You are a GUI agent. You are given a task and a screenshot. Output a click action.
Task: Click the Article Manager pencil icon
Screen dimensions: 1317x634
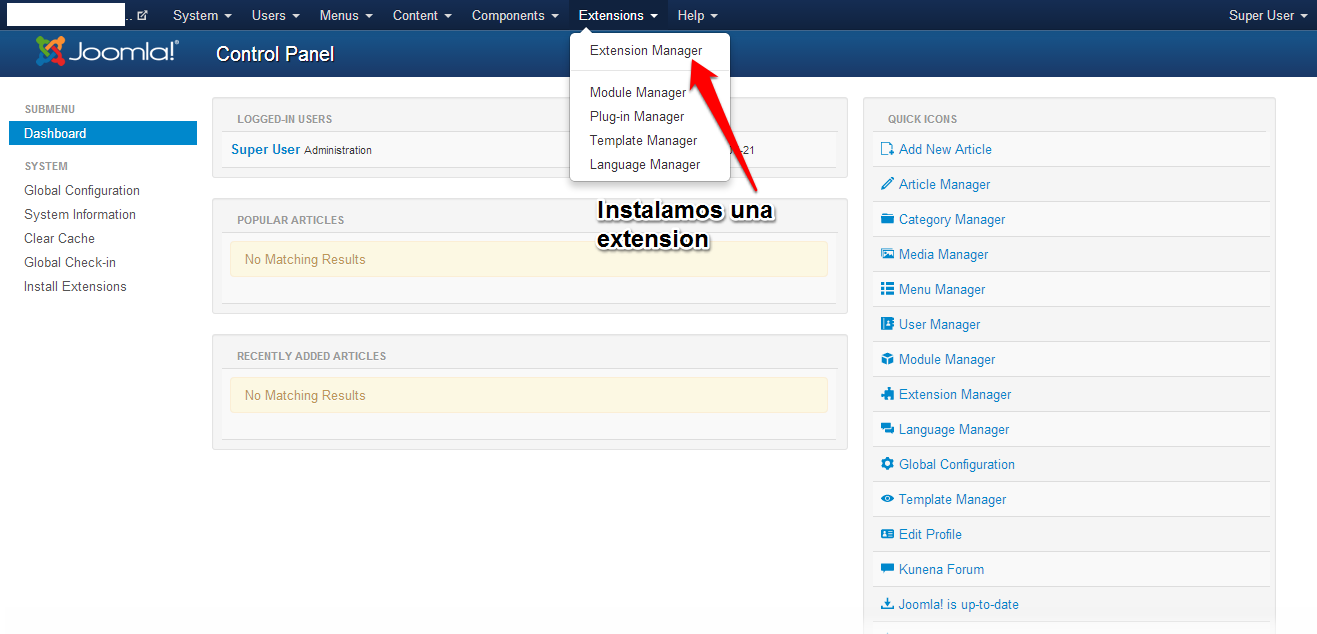point(887,184)
